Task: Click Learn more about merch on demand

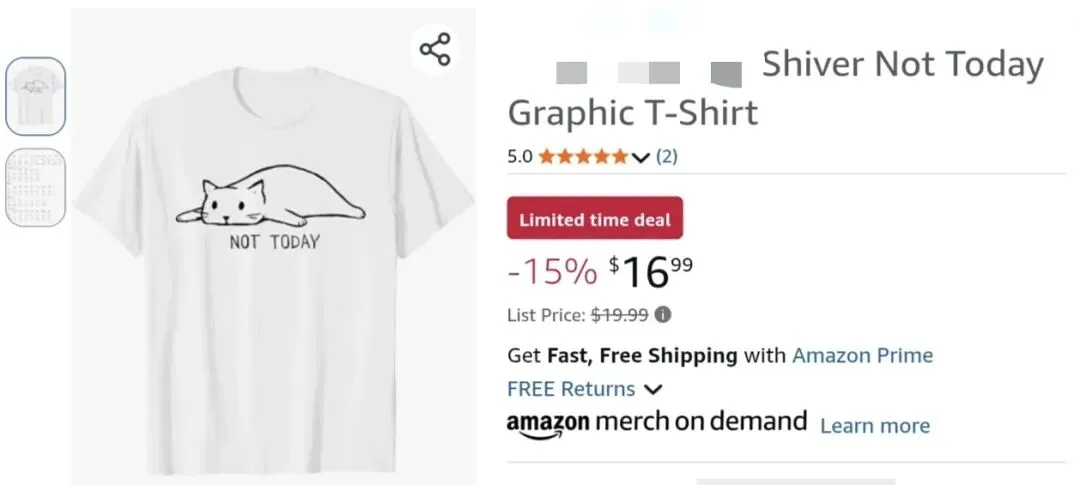Action: [x=874, y=426]
